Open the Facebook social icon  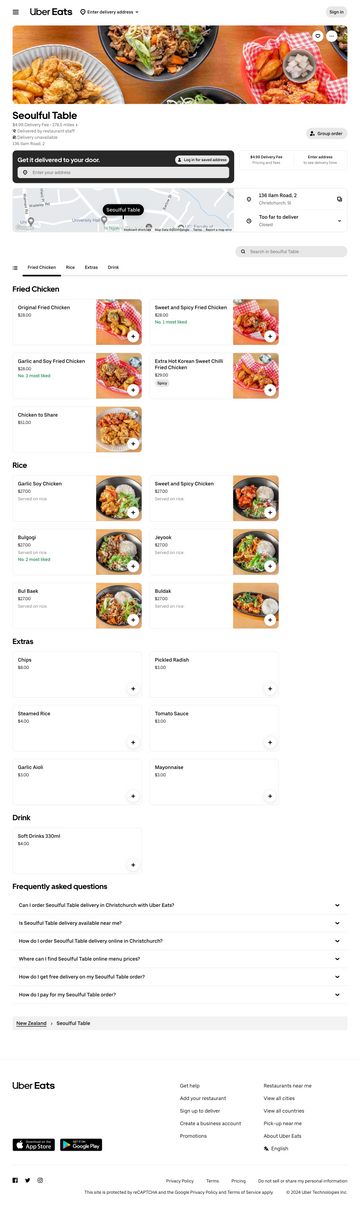[15, 1180]
